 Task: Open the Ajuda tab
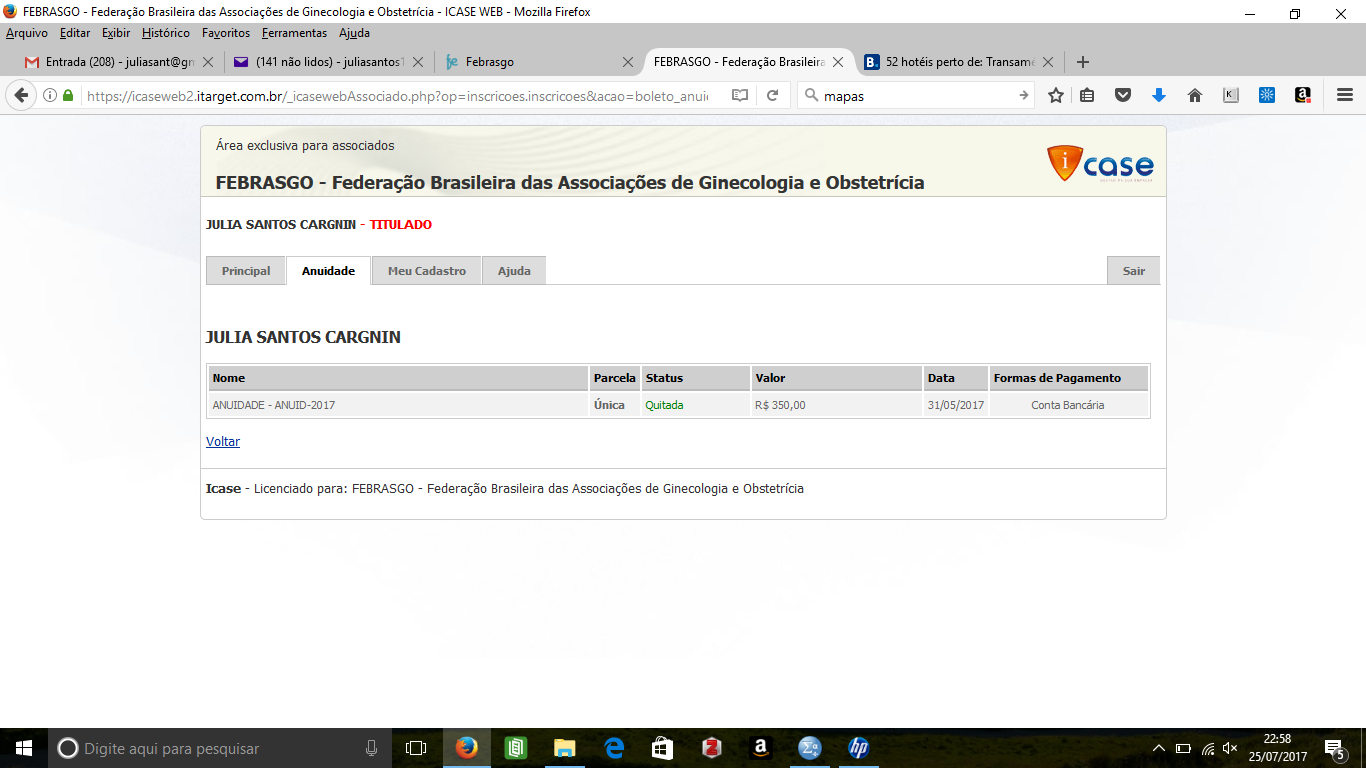(514, 271)
